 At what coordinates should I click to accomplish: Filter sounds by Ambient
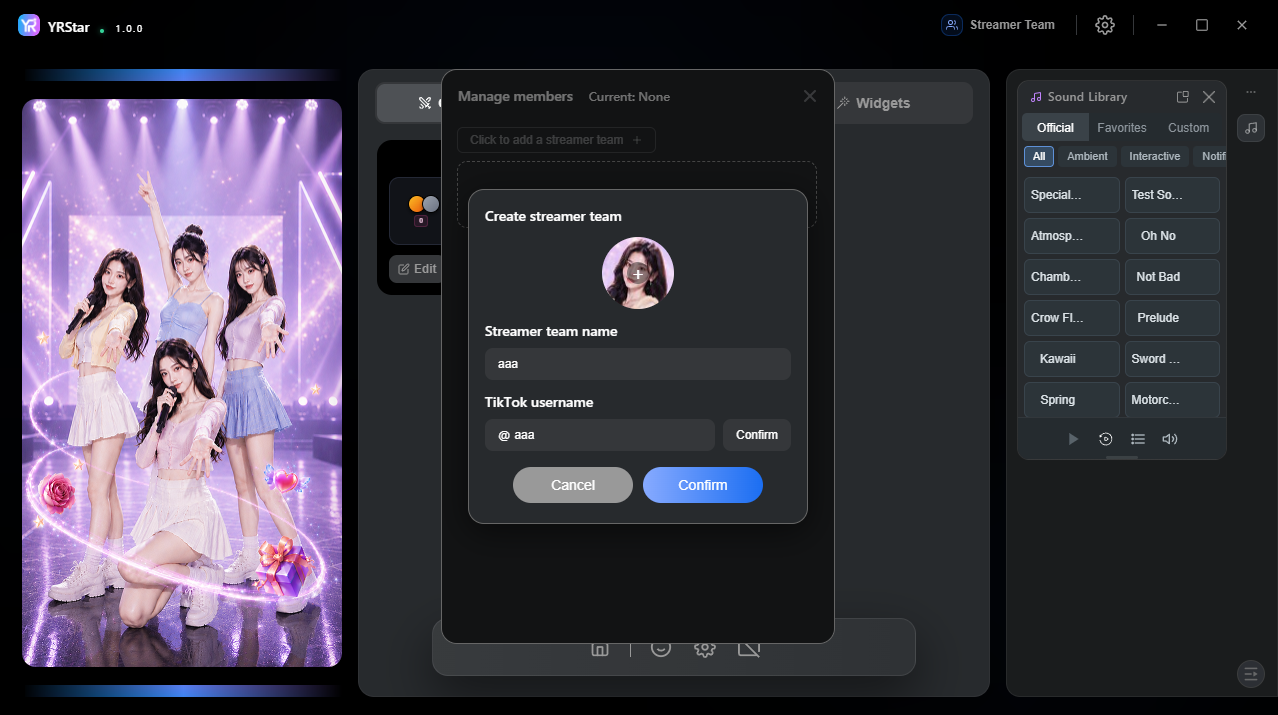(x=1087, y=156)
